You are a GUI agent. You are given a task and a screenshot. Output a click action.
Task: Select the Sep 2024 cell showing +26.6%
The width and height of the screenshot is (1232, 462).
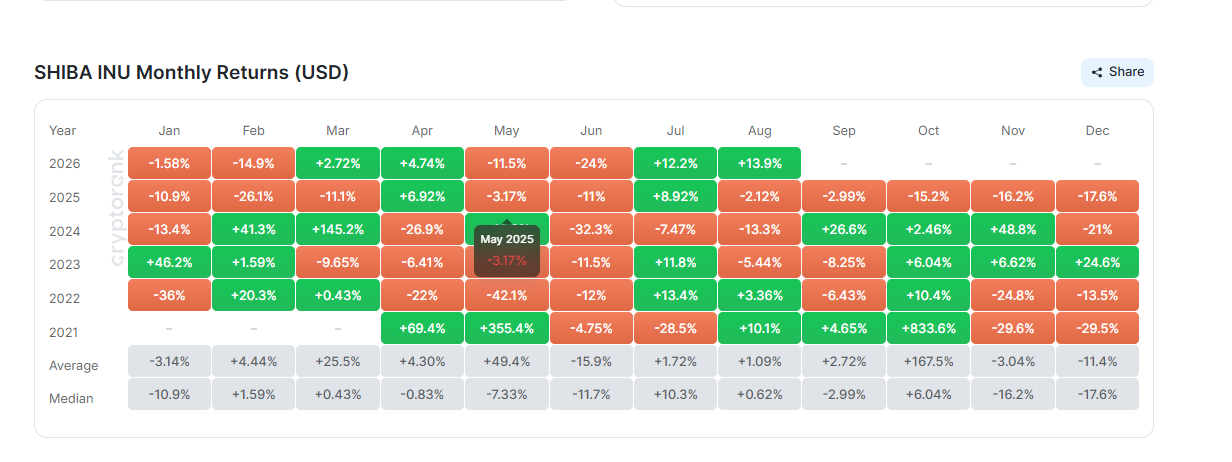[844, 231]
